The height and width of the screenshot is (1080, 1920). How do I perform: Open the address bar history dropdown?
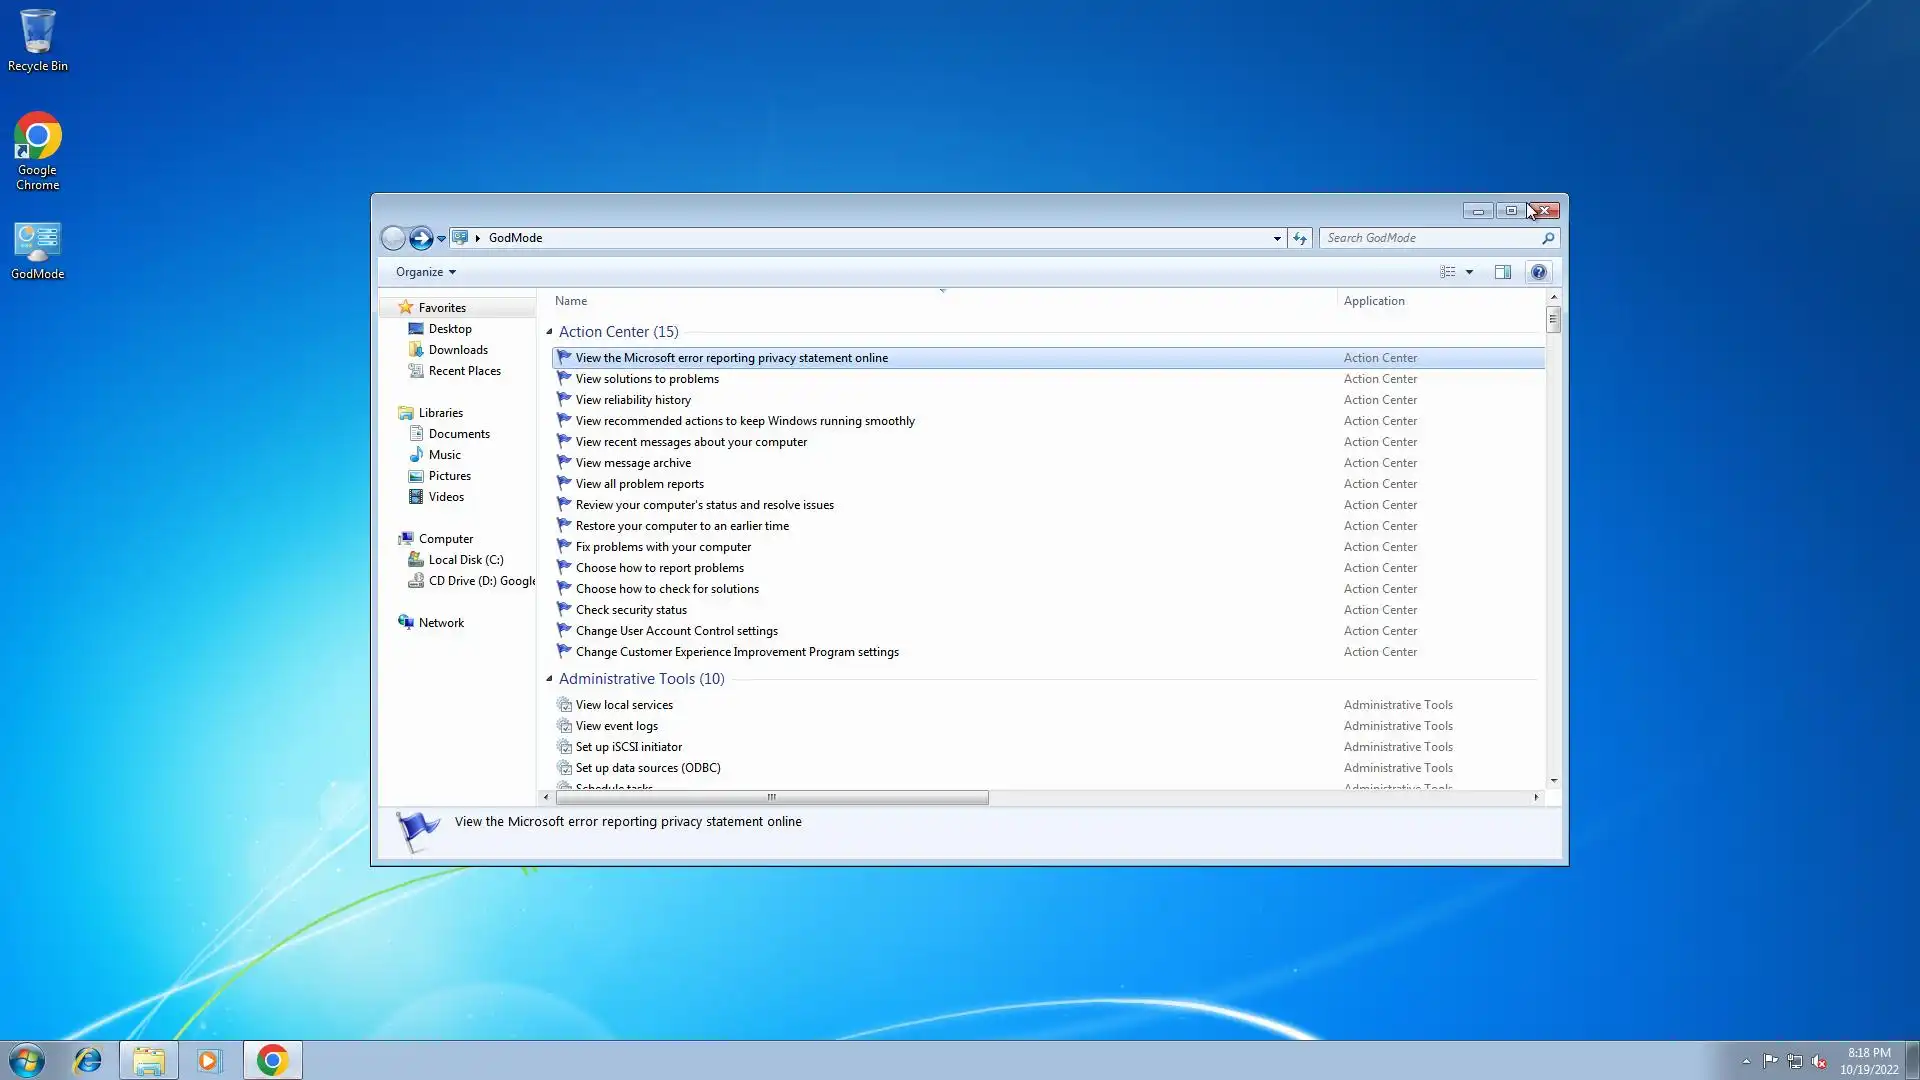pyautogui.click(x=1277, y=238)
